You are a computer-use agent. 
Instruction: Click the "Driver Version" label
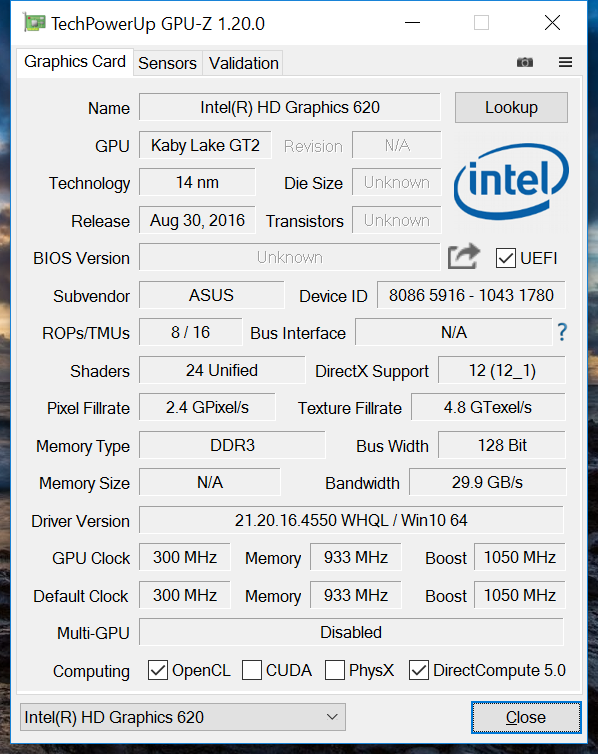tap(80, 521)
